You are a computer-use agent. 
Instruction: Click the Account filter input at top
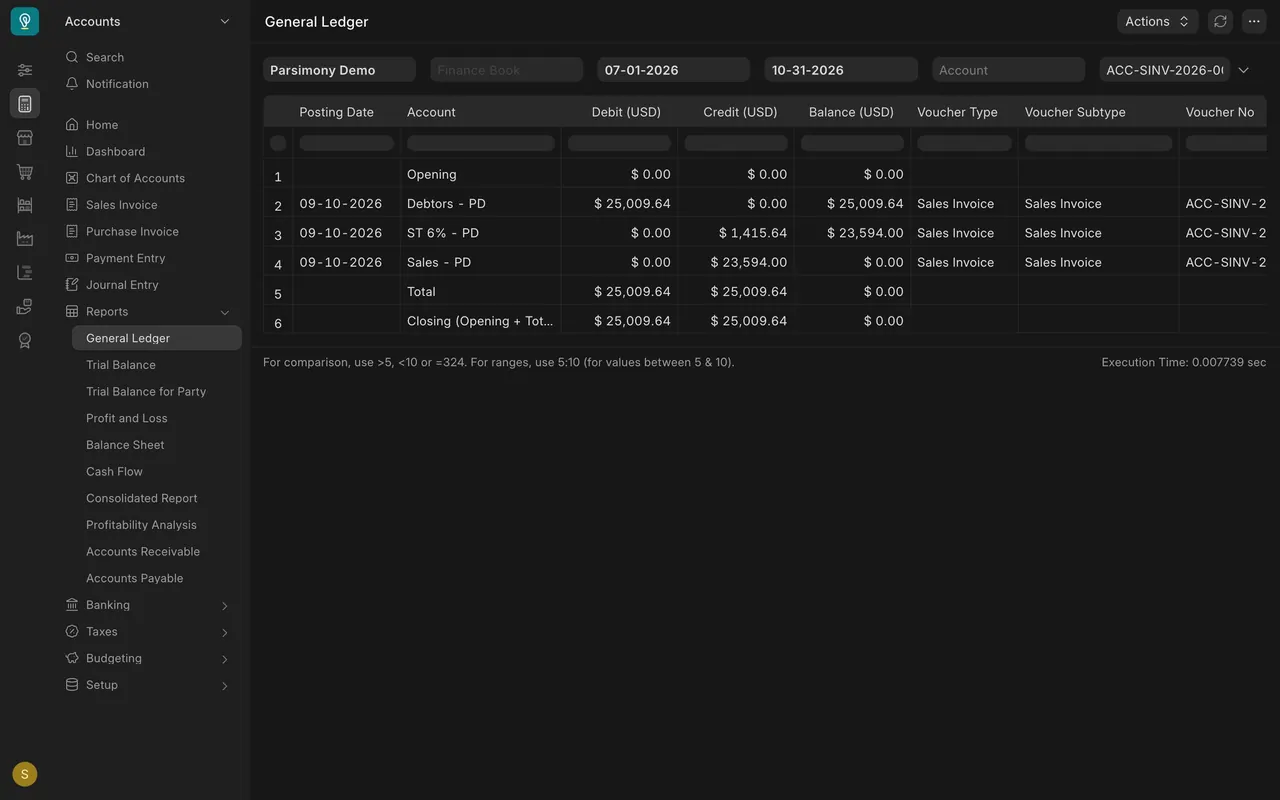pos(1008,70)
